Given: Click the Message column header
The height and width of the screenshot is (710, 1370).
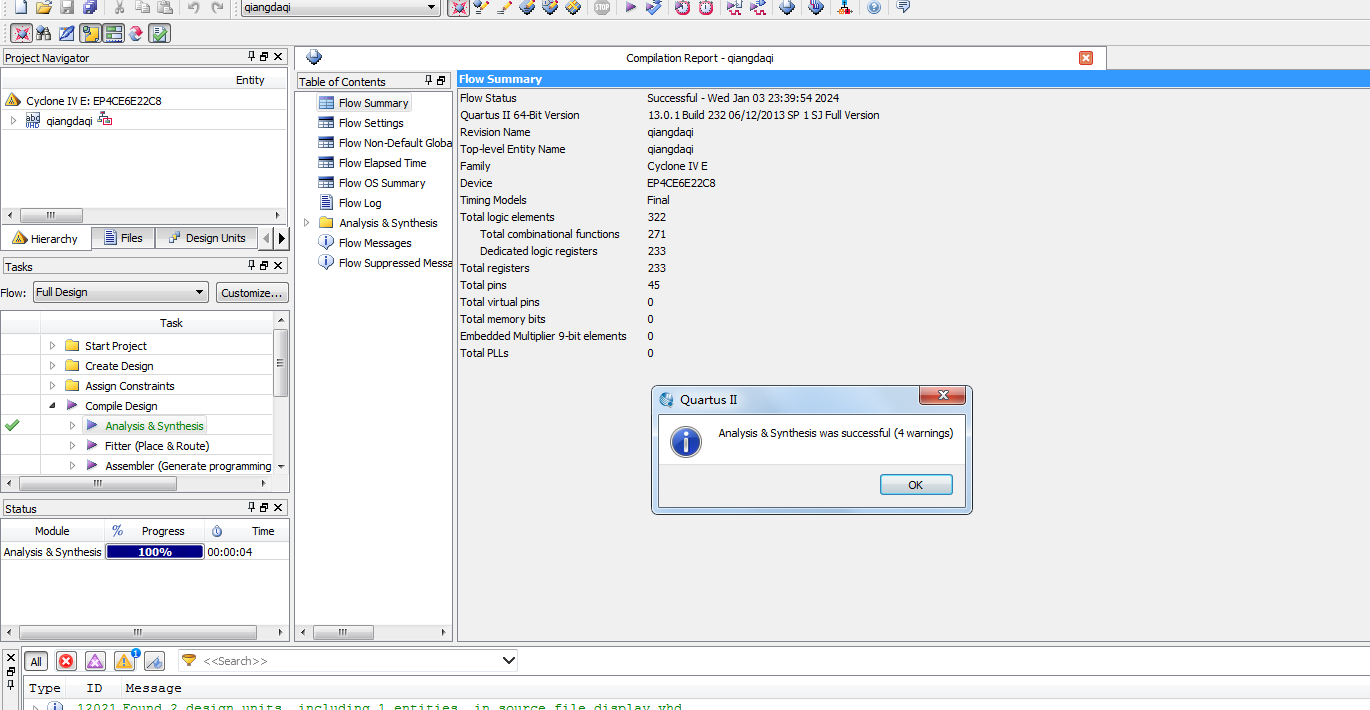Looking at the screenshot, I should pos(153,688).
